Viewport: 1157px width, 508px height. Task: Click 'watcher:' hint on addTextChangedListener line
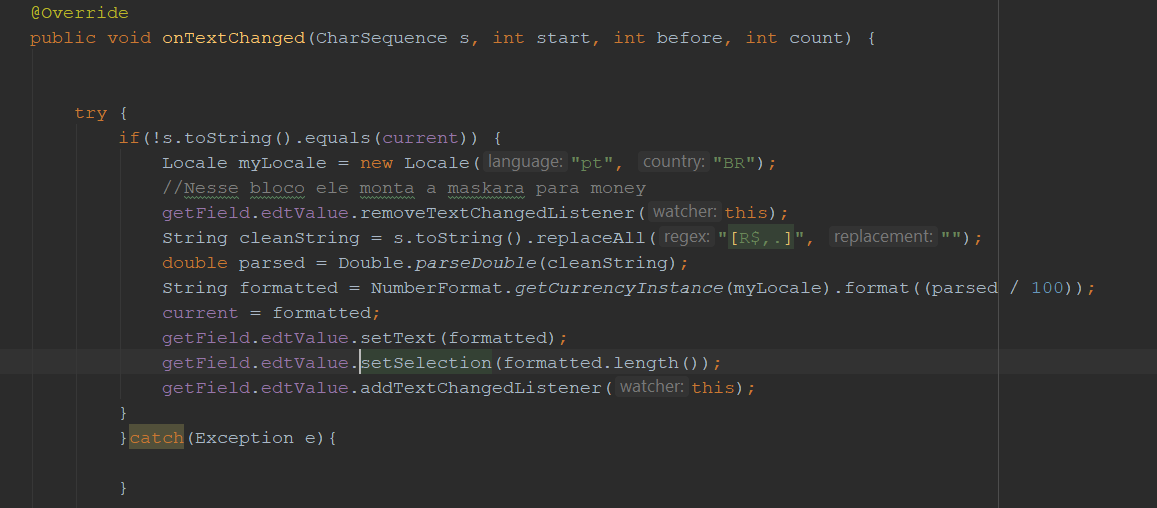point(652,387)
